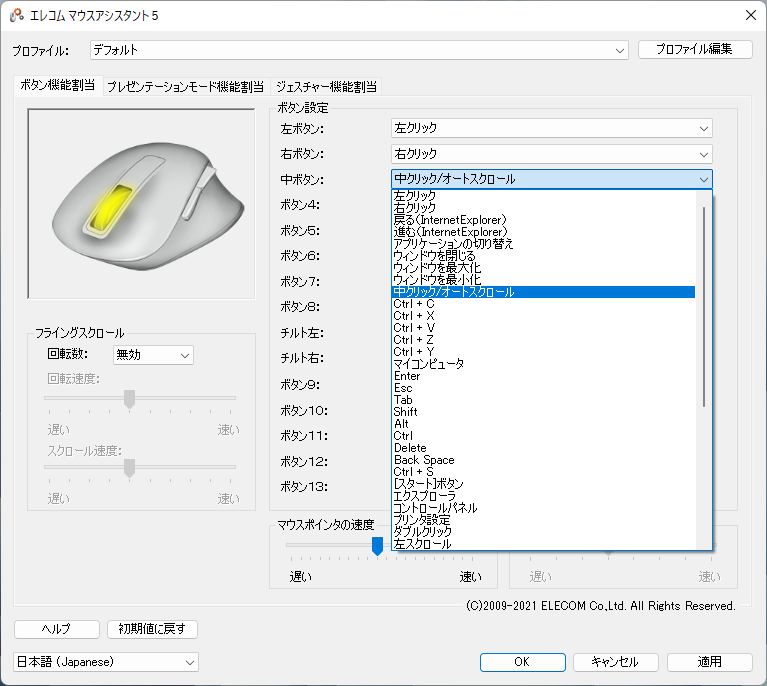Select the standalone Ctrl option in list
The height and width of the screenshot is (686, 767).
(x=543, y=435)
